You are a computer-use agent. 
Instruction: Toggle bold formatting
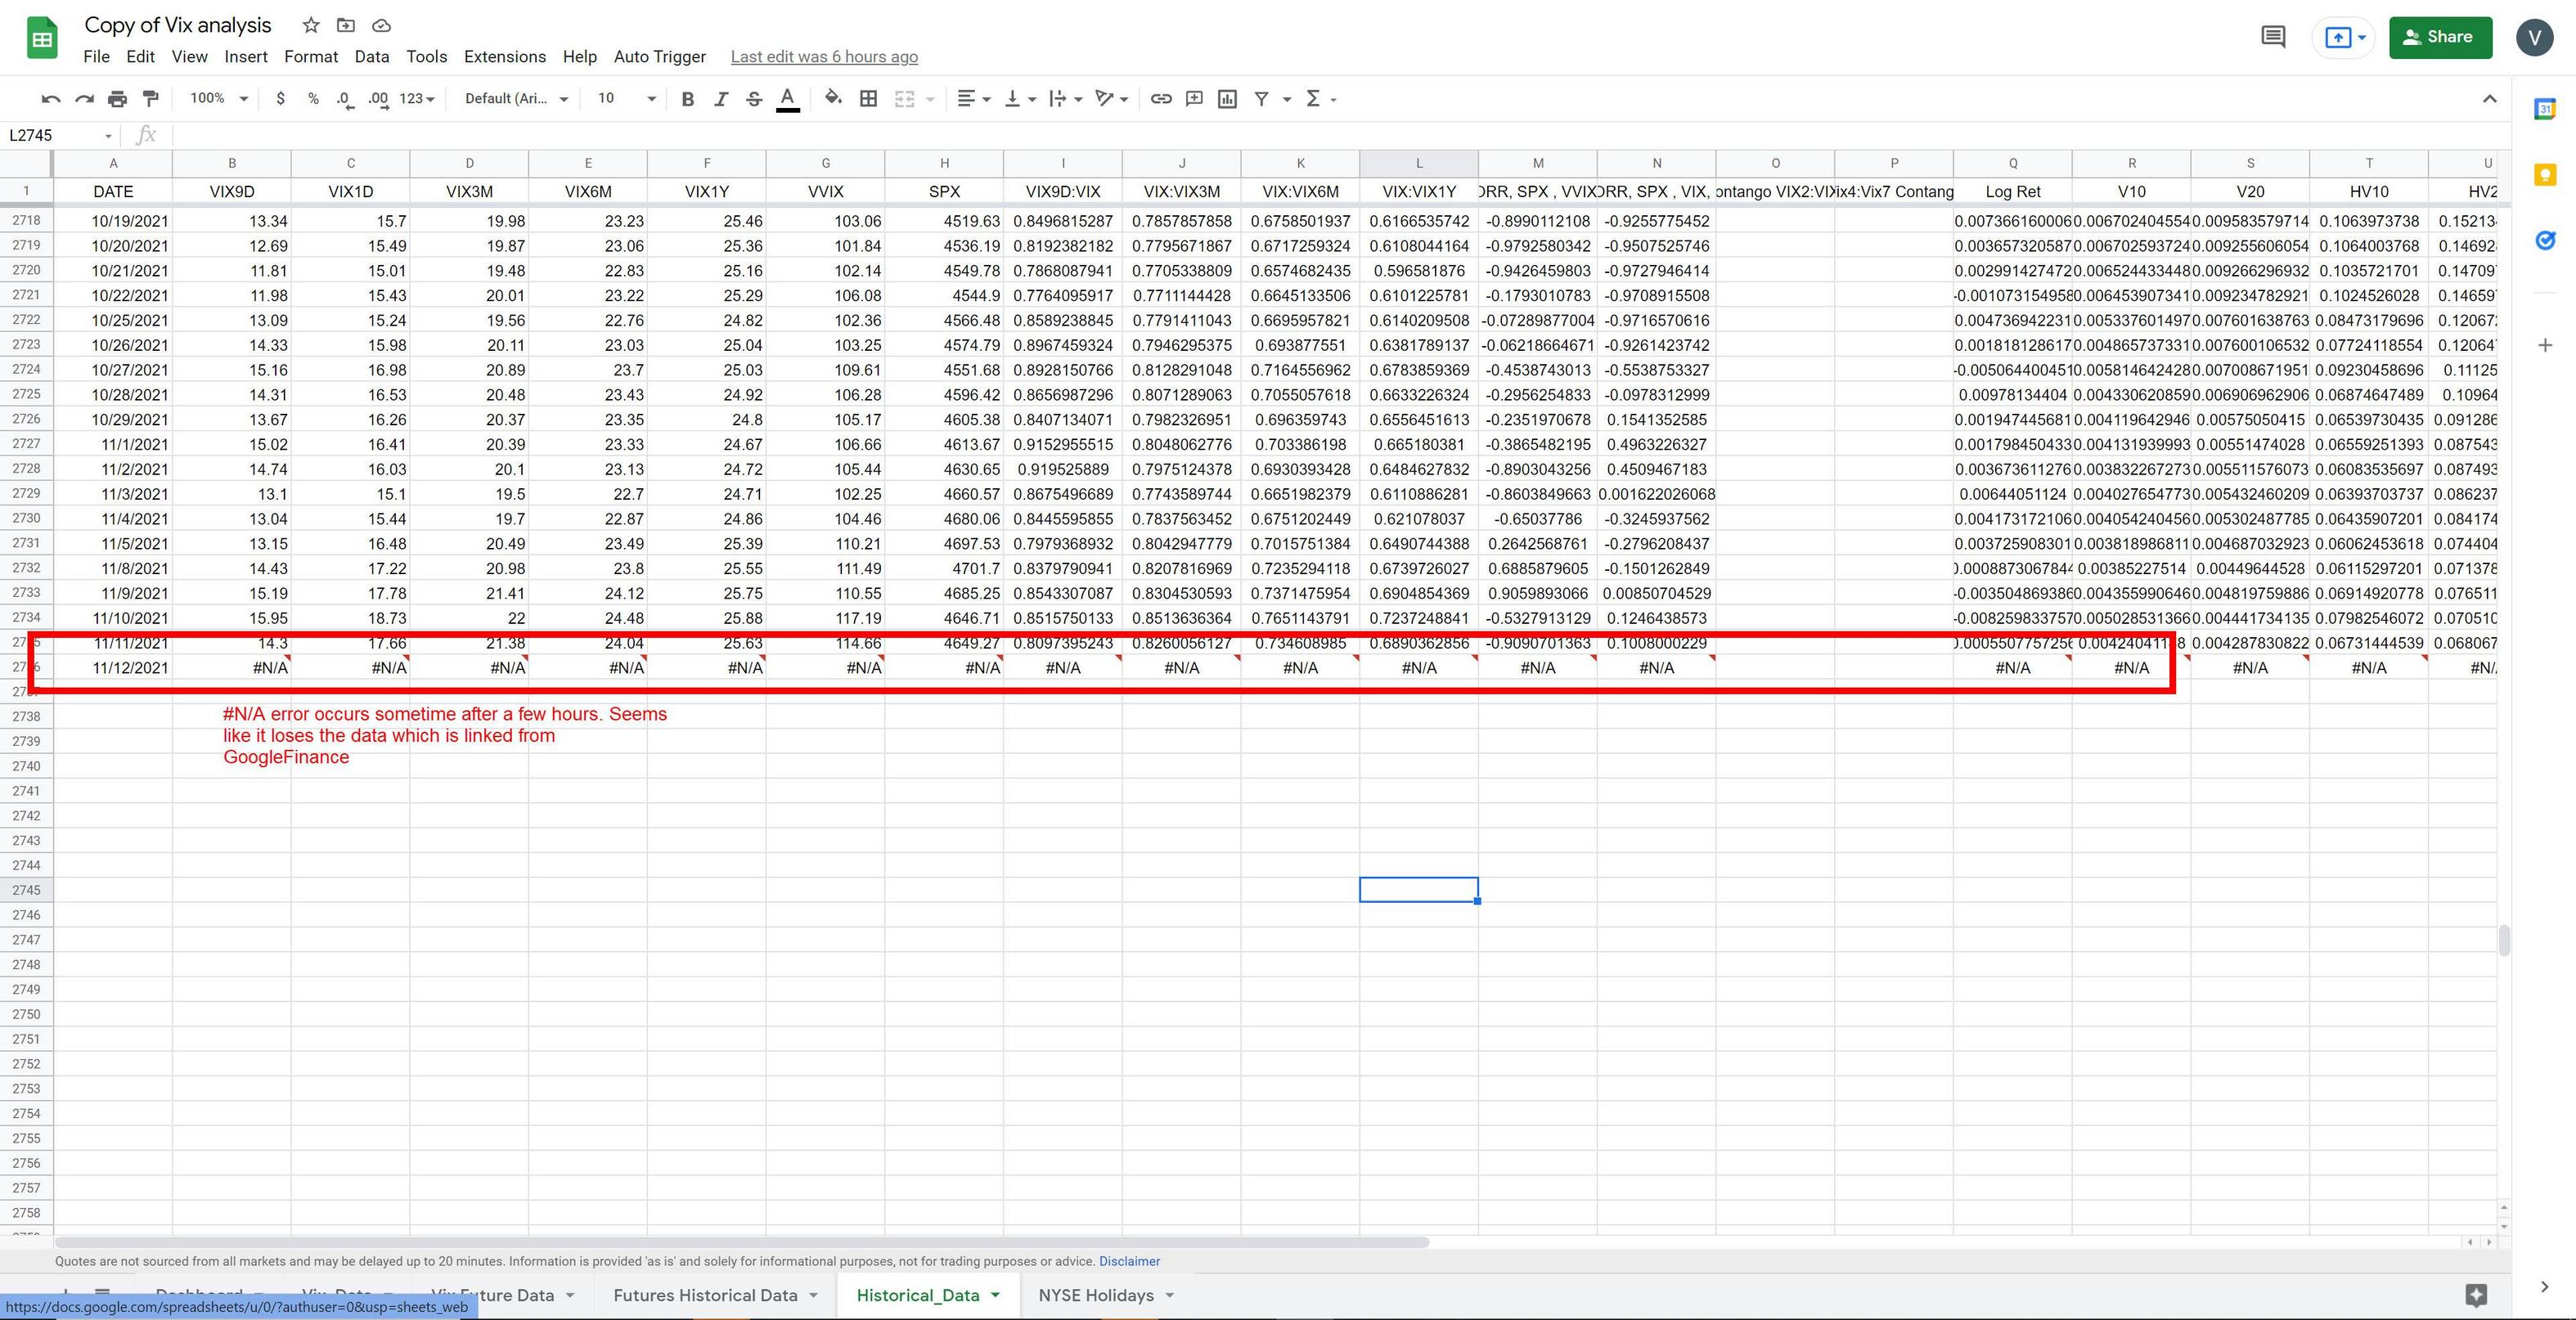687,98
